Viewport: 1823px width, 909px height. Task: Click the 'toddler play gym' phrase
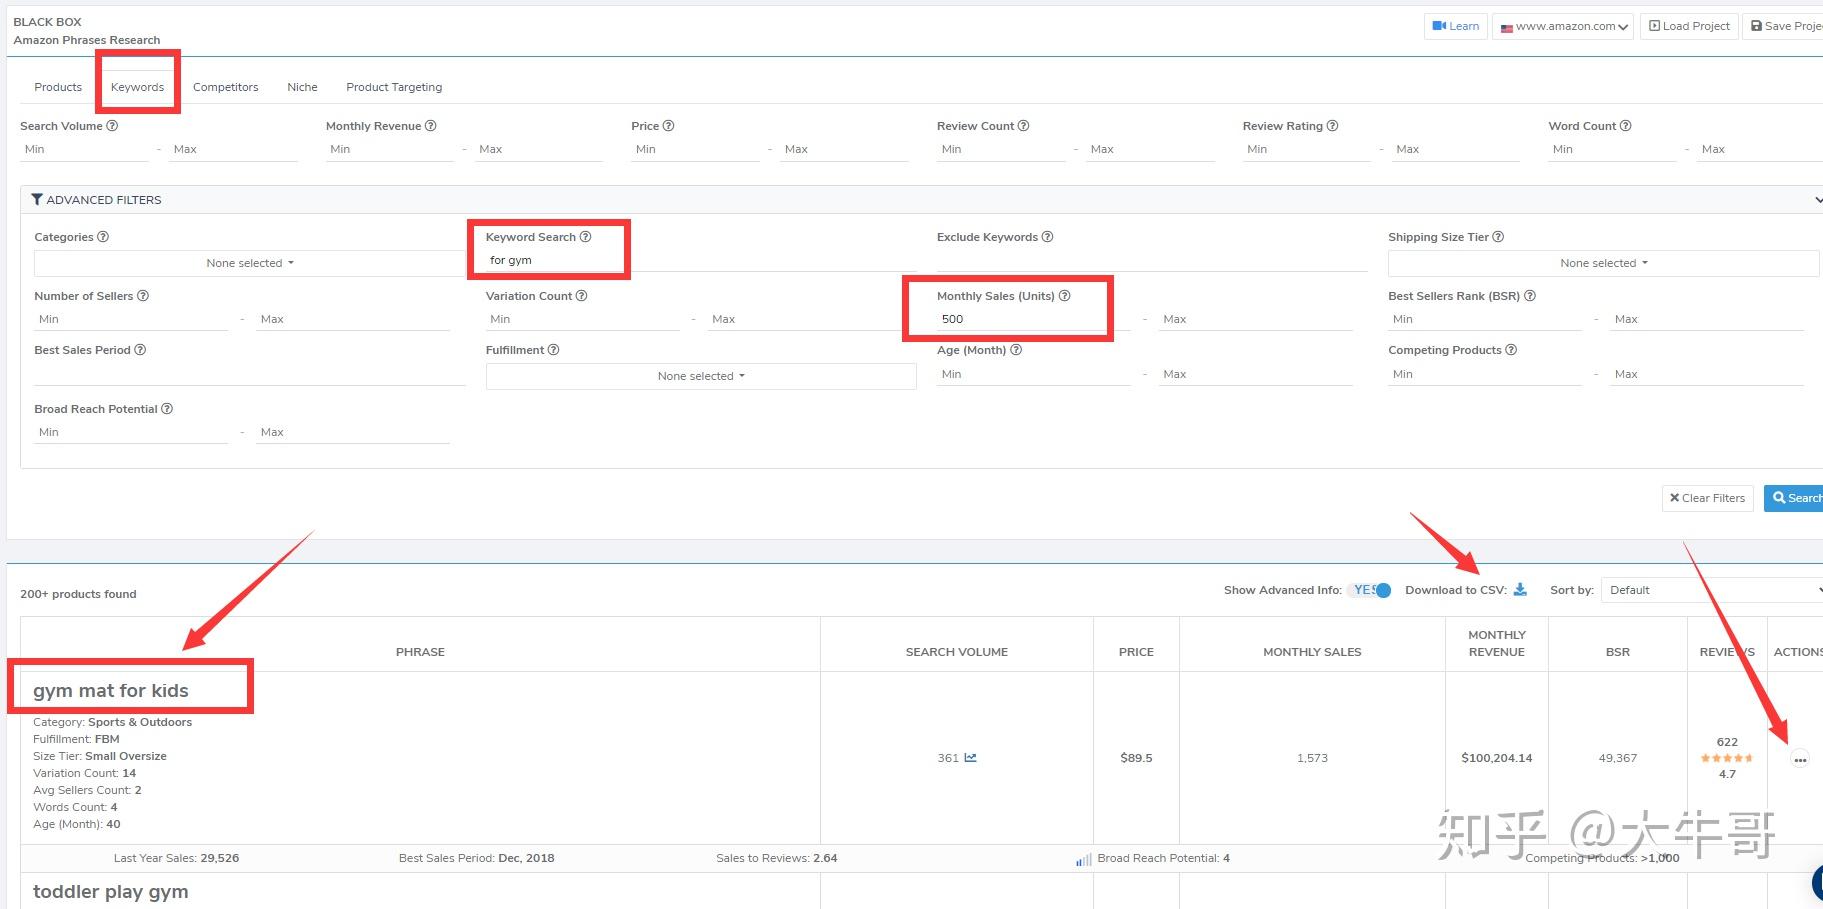tap(111, 892)
